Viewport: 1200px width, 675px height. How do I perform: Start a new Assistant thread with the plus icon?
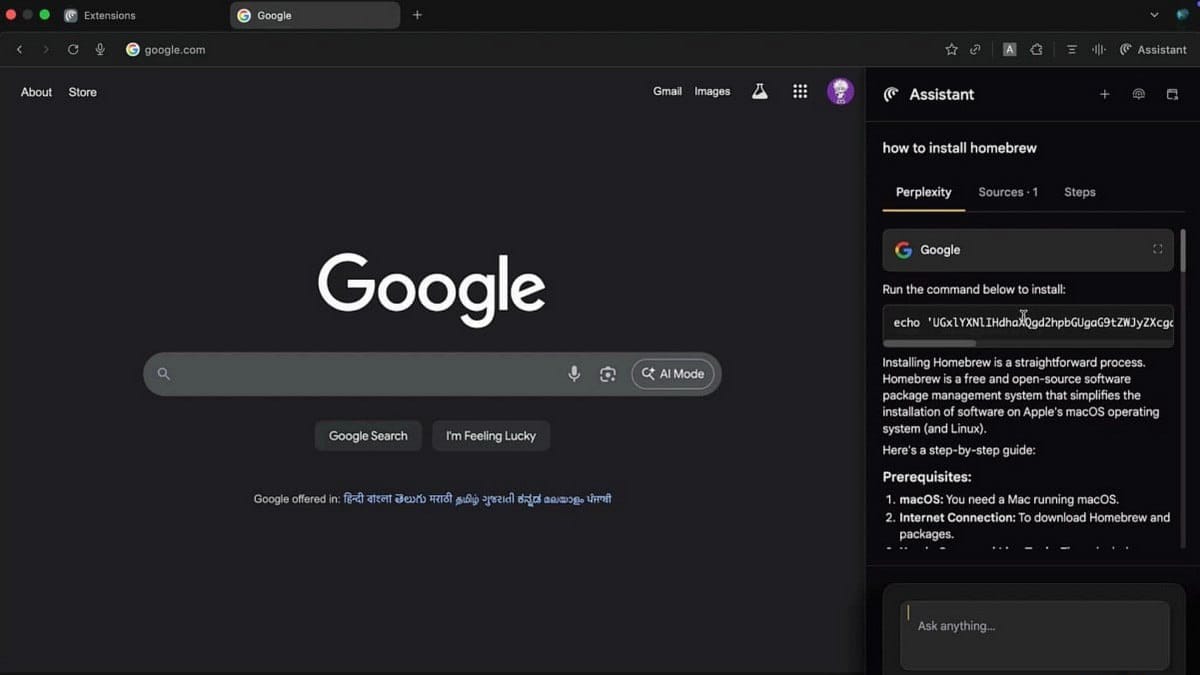[1105, 94]
